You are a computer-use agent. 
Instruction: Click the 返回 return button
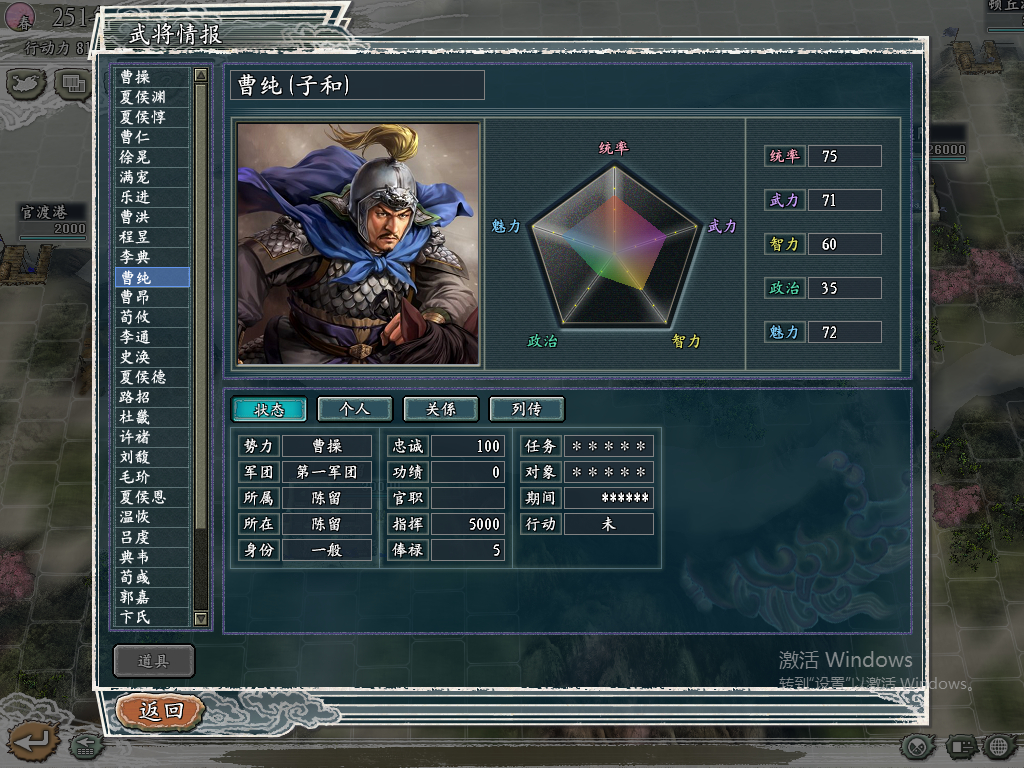coord(161,711)
